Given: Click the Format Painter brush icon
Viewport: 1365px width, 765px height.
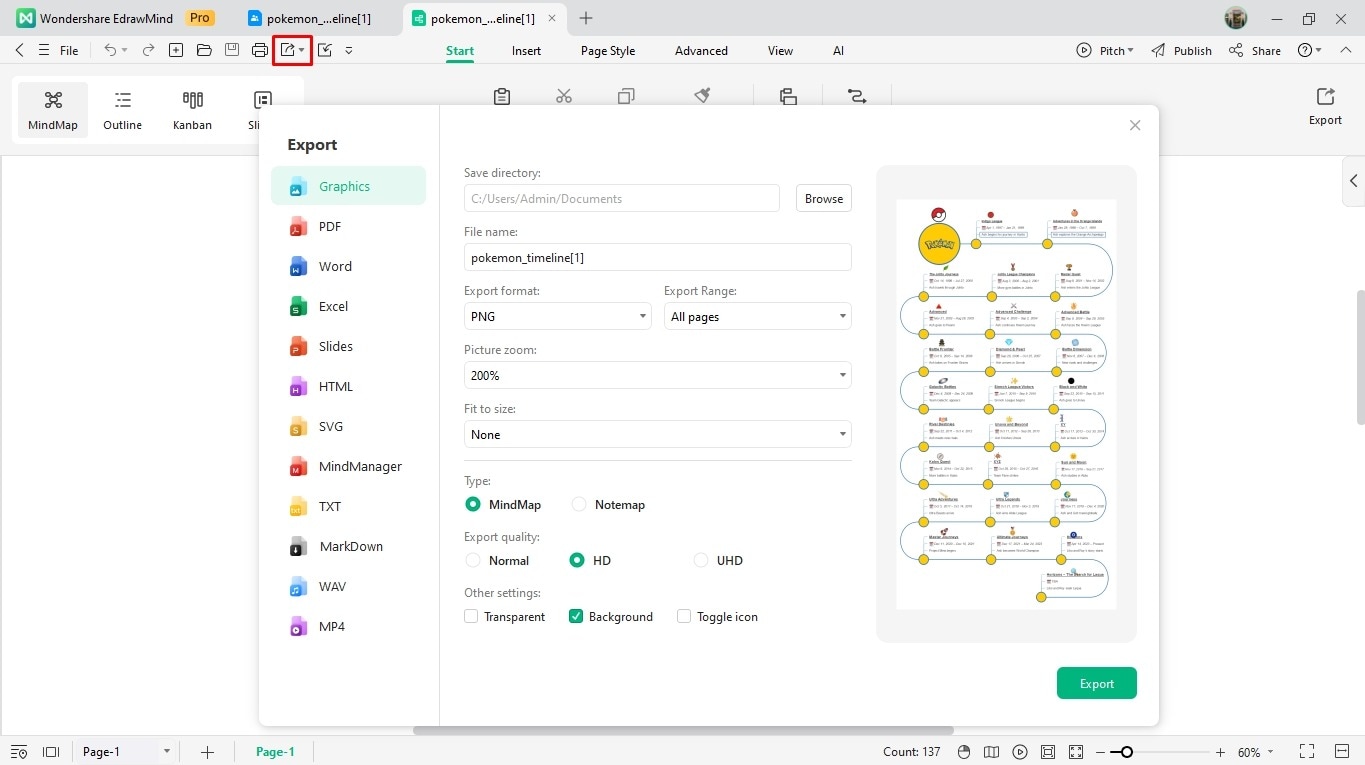Looking at the screenshot, I should (703, 96).
